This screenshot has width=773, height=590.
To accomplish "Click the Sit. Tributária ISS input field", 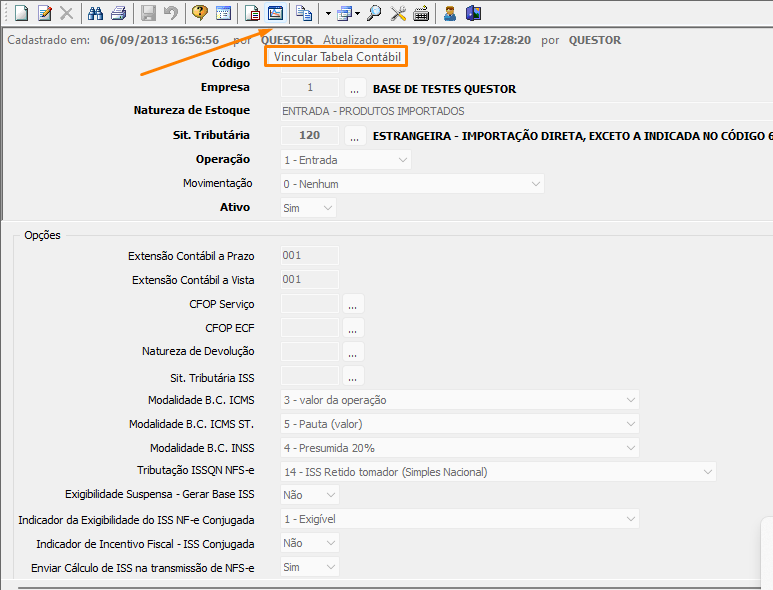I will [x=310, y=376].
